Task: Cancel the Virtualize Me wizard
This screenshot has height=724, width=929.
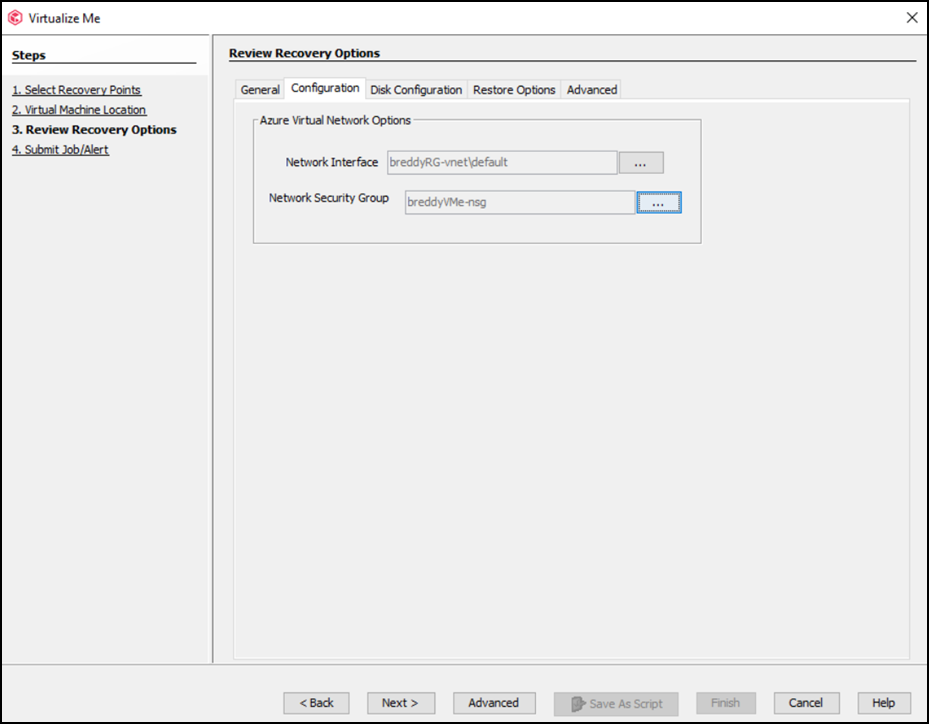Action: [x=806, y=702]
